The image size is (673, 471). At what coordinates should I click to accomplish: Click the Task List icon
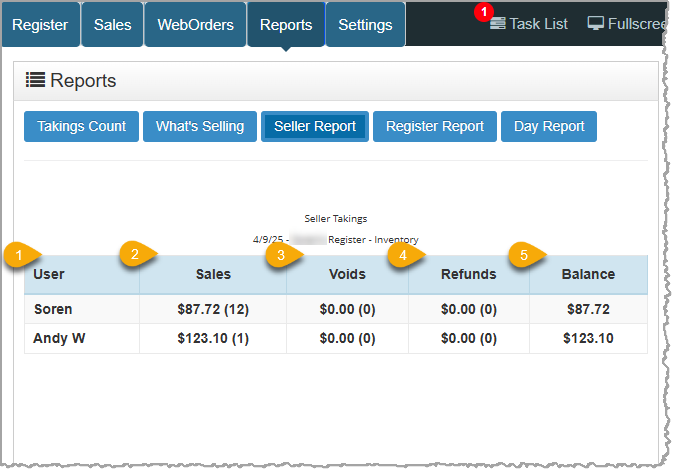pos(497,24)
